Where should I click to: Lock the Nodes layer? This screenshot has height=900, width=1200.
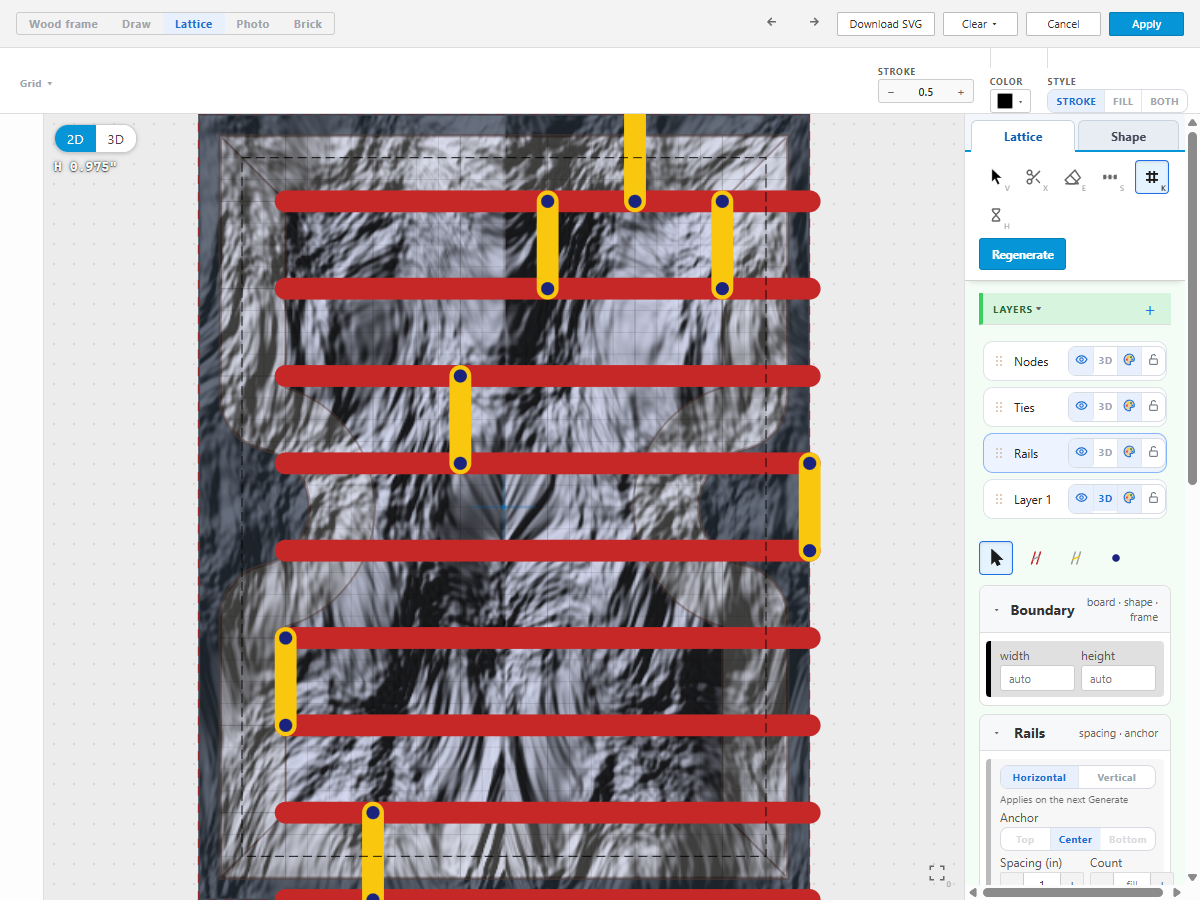coord(1153,361)
